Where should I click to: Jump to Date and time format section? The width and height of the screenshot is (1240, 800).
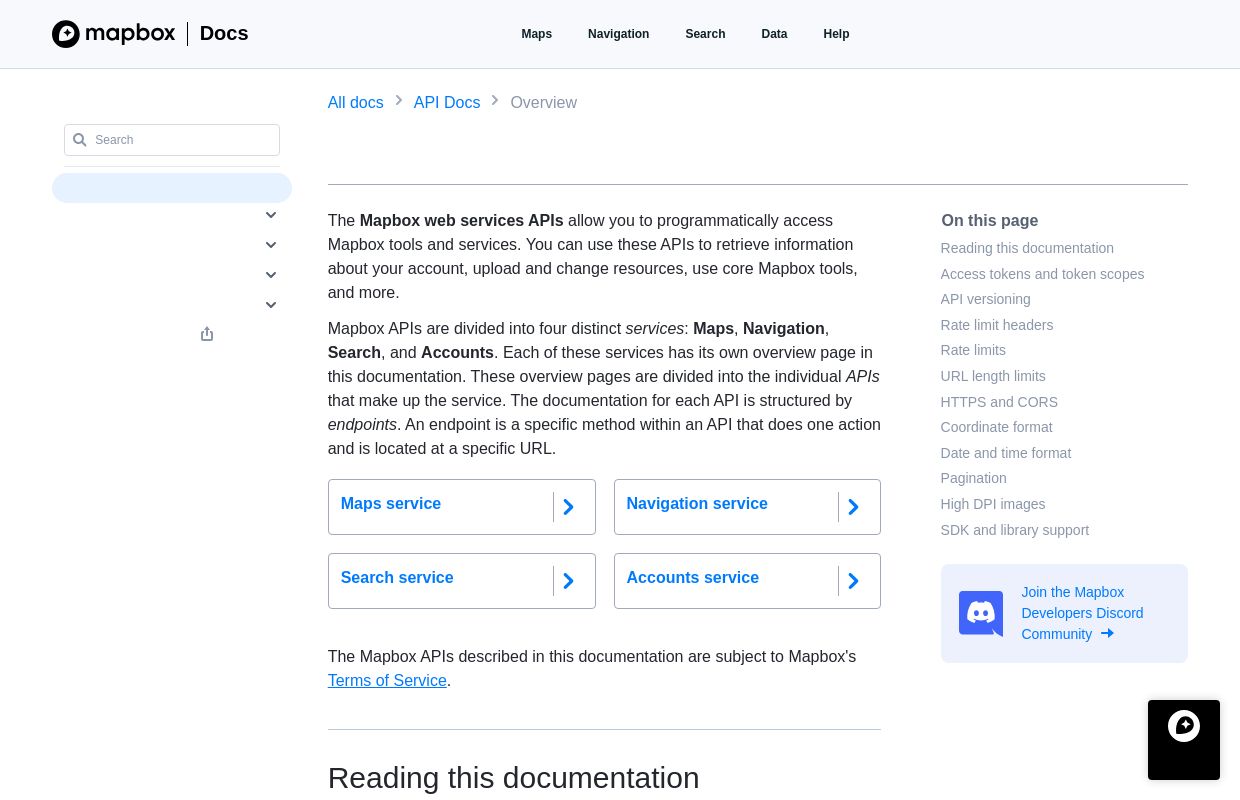coord(1006,453)
